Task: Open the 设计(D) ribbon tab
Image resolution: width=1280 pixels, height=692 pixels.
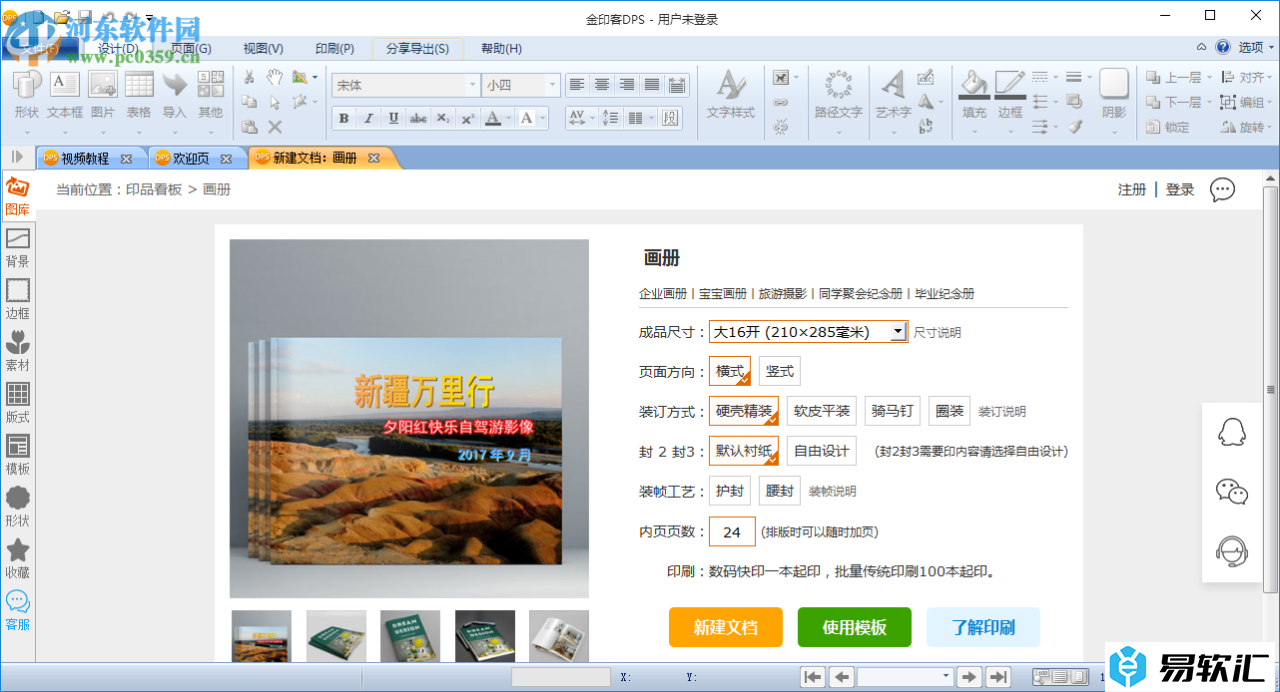Action: [118, 48]
